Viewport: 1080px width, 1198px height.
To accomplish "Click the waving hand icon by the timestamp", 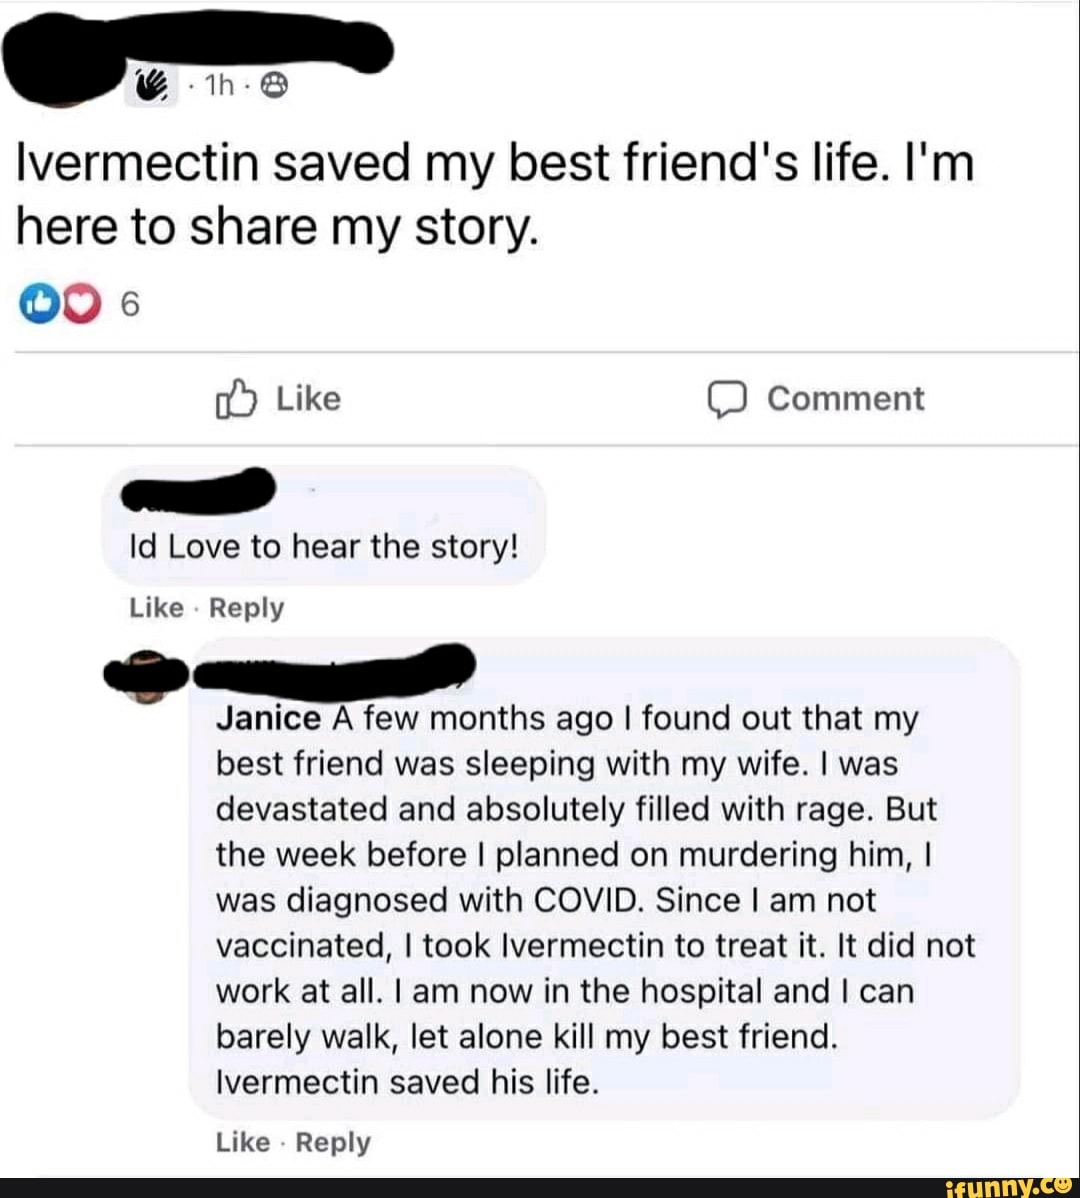I will coord(148,85).
